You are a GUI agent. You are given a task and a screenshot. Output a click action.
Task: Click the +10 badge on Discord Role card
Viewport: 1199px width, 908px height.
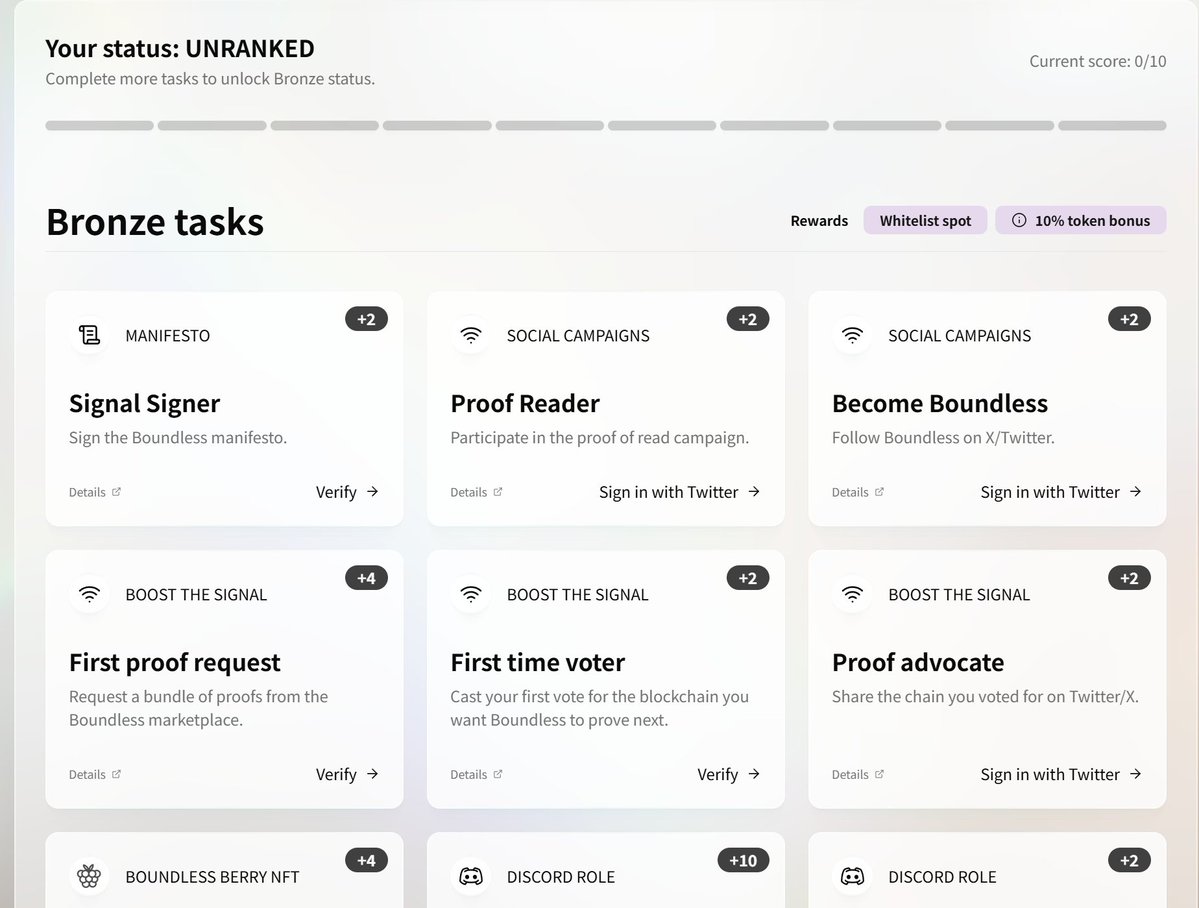(x=743, y=861)
